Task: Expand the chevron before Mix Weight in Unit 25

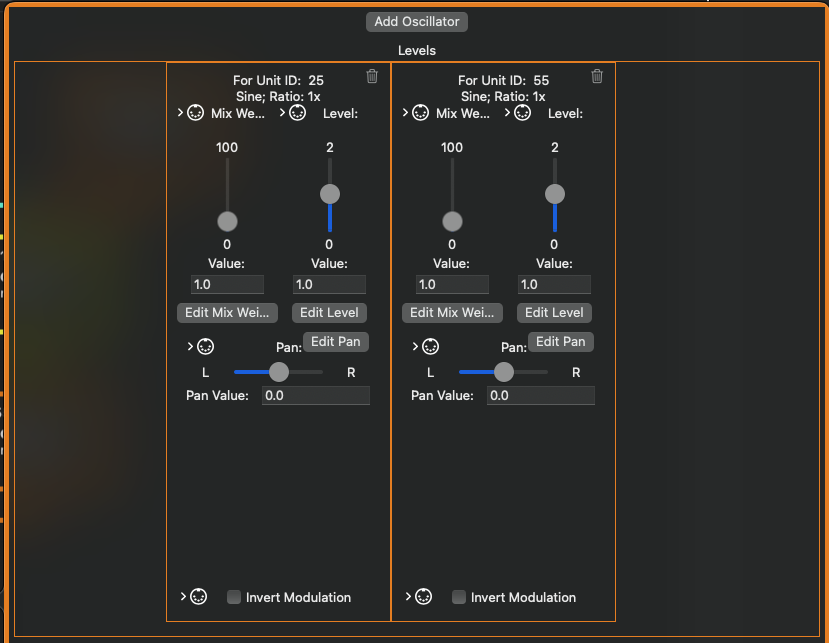Action: click(180, 113)
